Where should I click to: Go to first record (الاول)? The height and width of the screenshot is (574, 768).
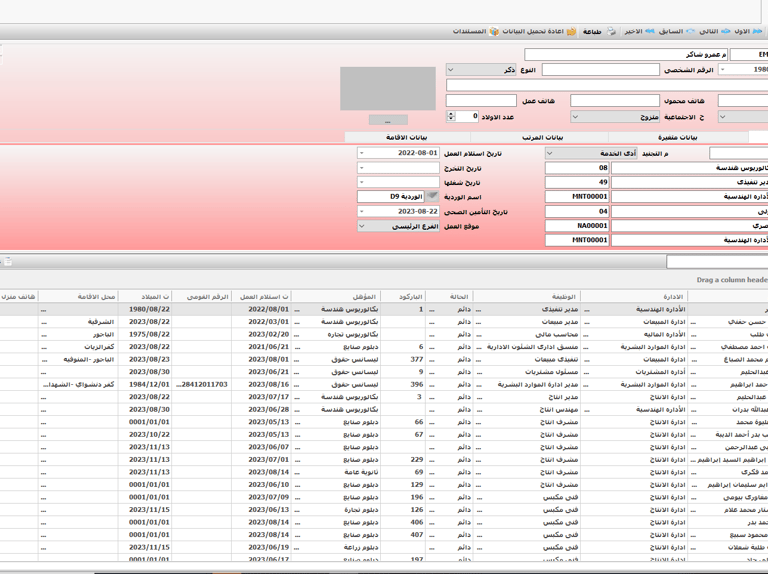(x=748, y=31)
